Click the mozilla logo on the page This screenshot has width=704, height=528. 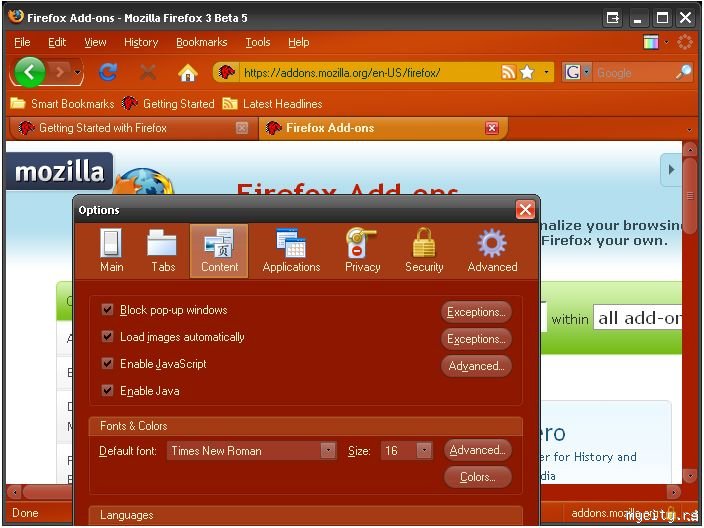click(59, 172)
